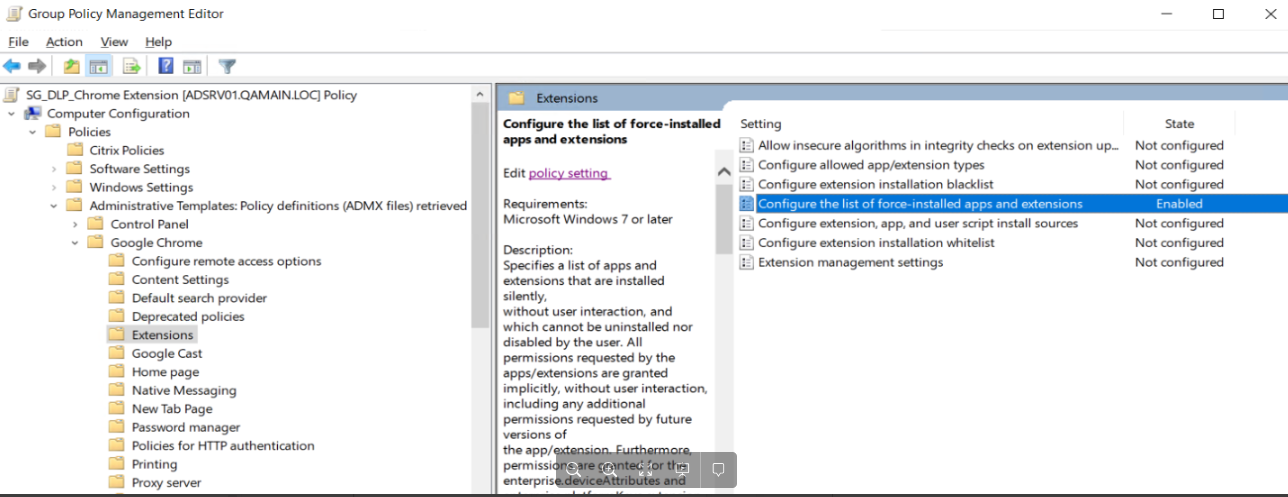
Task: Select the Default search provider folder
Action: [x=199, y=298]
